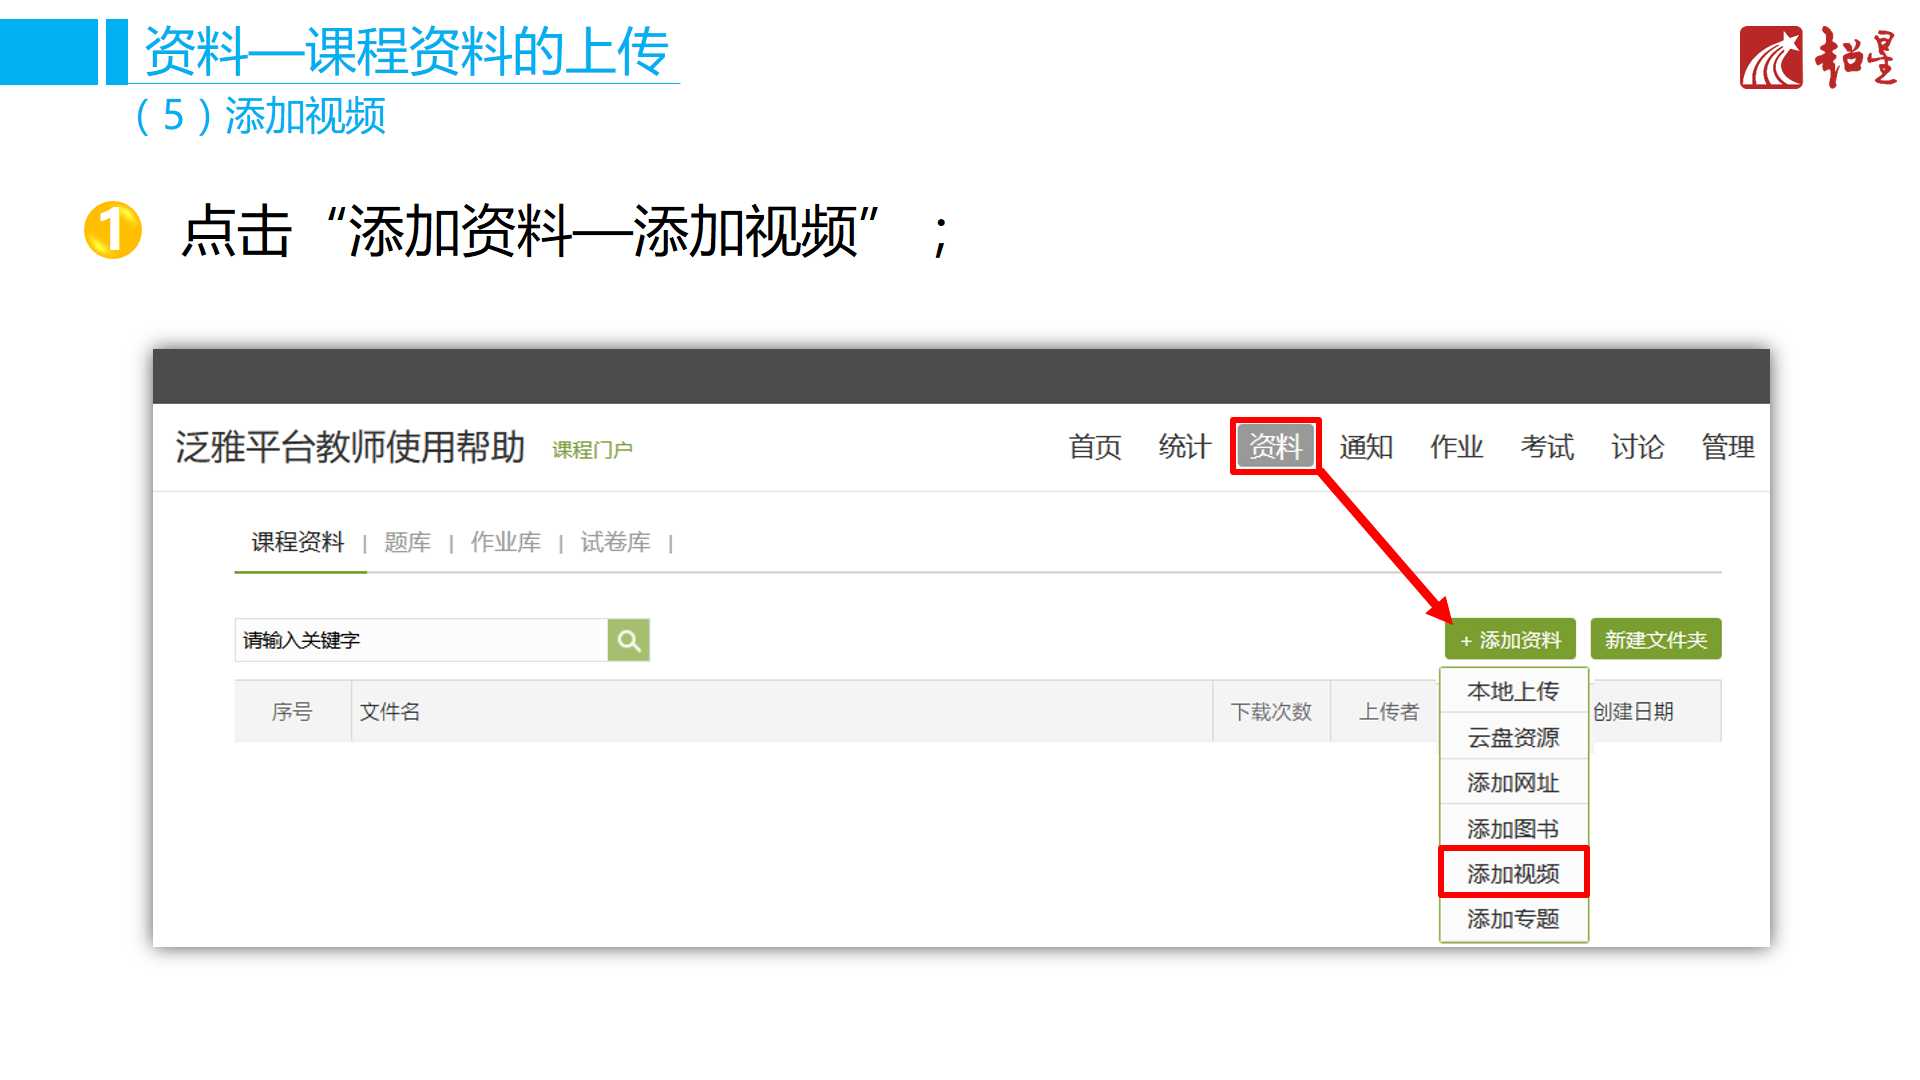Go to 首页 in top navigation
This screenshot has height=1080, width=1920.
pos(1095,447)
